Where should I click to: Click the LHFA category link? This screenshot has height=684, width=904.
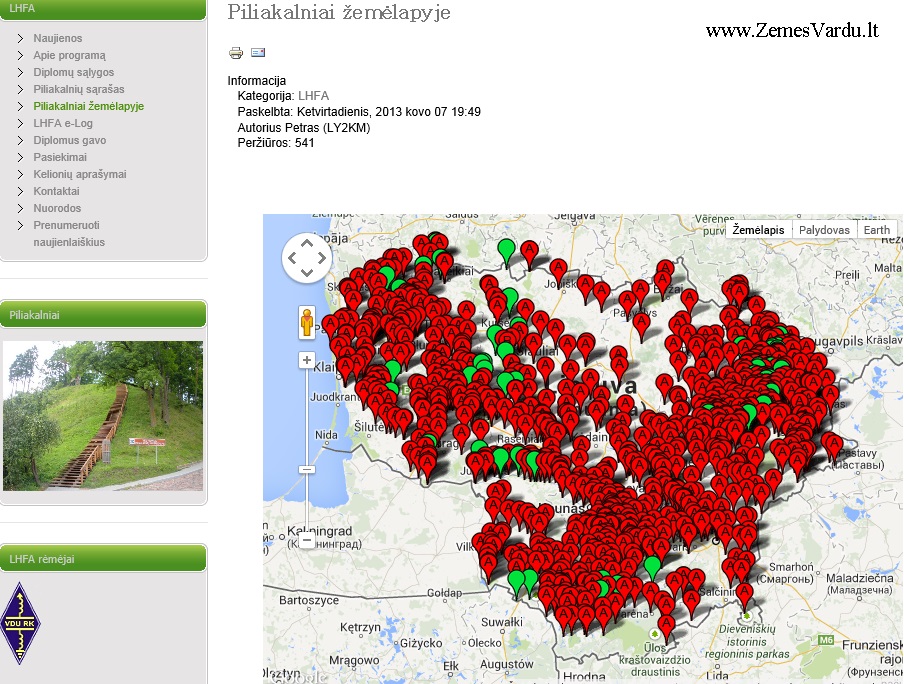[x=314, y=96]
